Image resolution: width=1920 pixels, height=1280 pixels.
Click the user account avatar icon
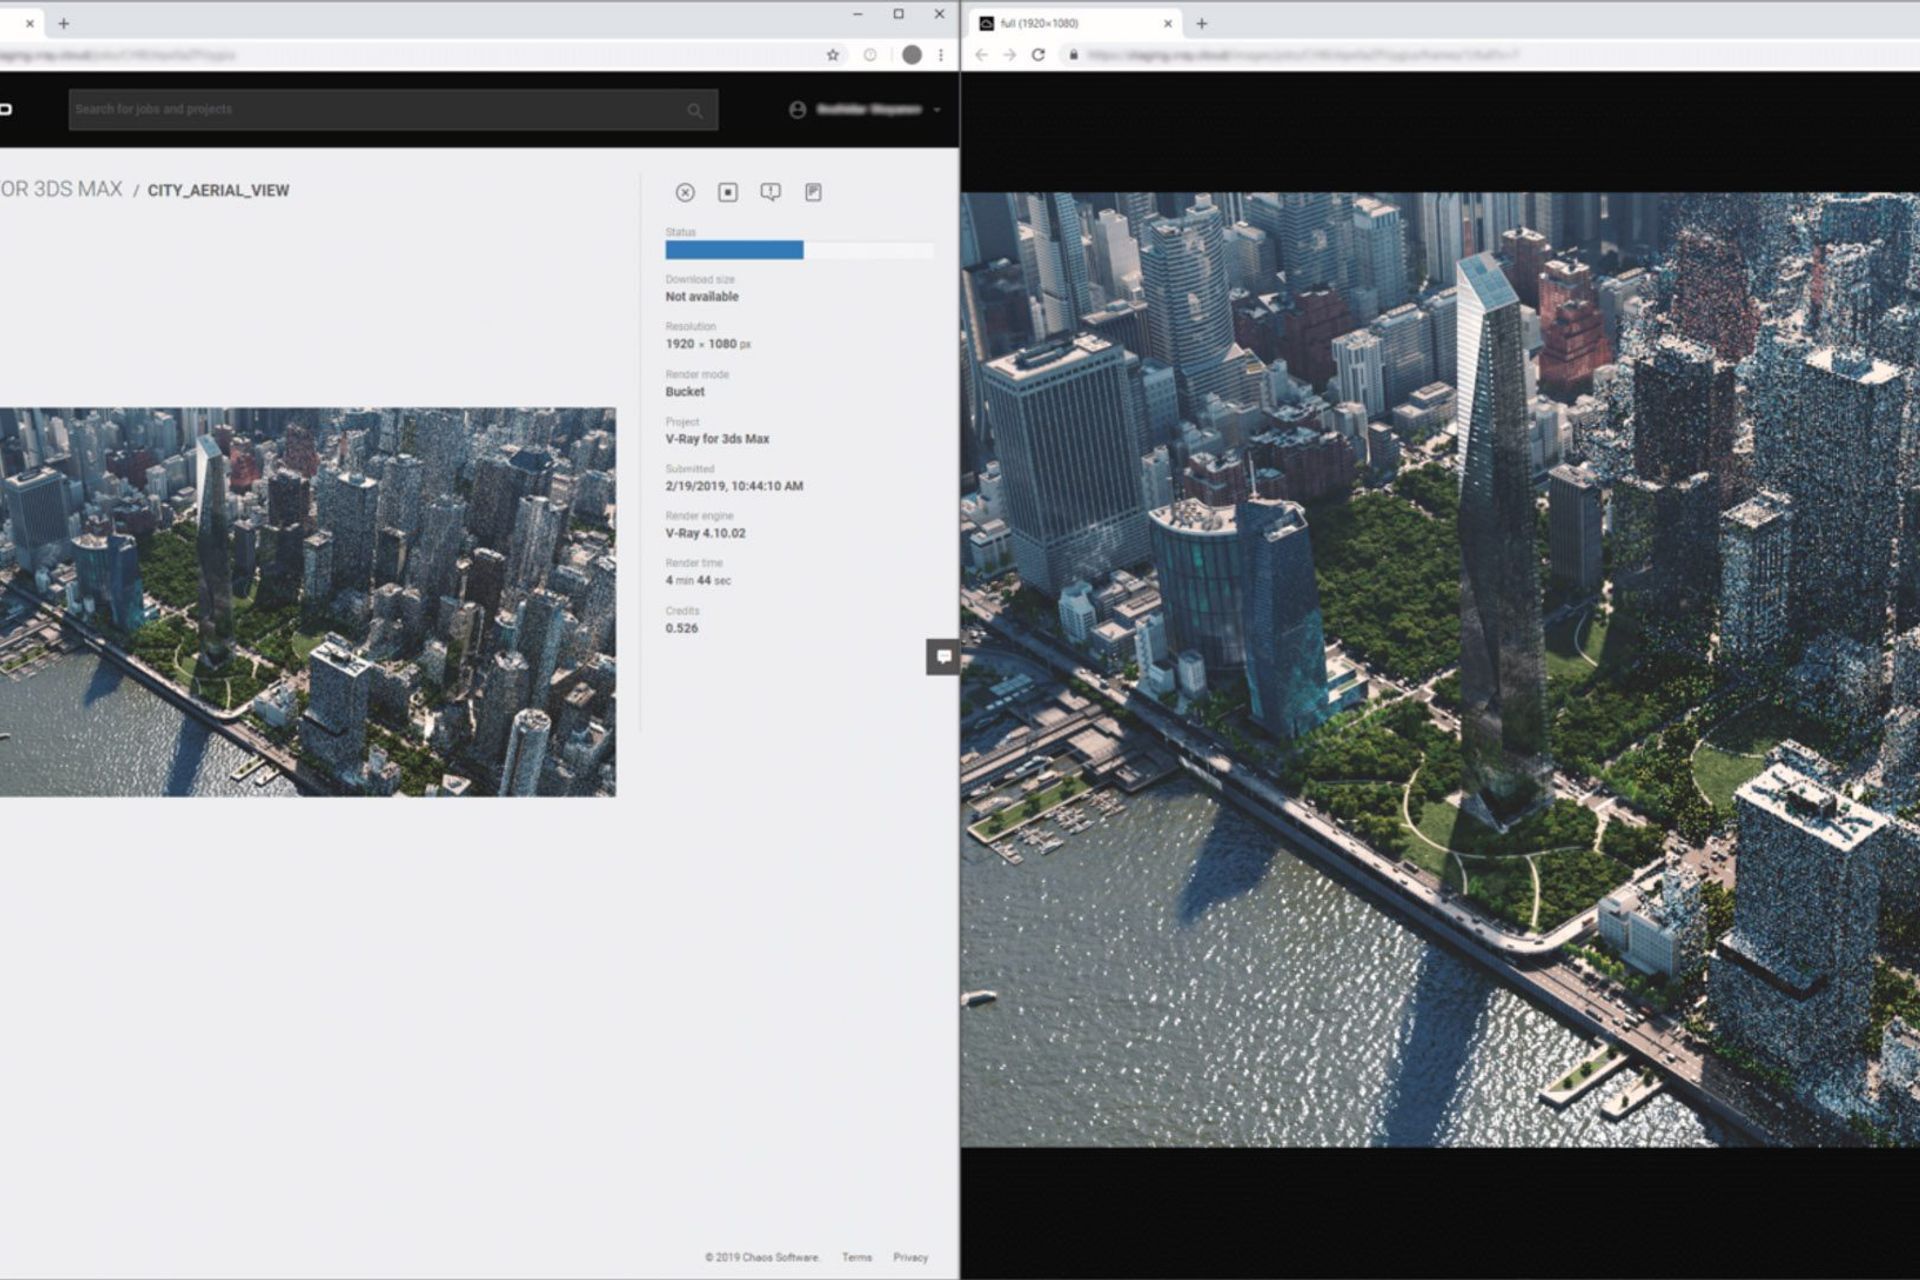pyautogui.click(x=797, y=110)
